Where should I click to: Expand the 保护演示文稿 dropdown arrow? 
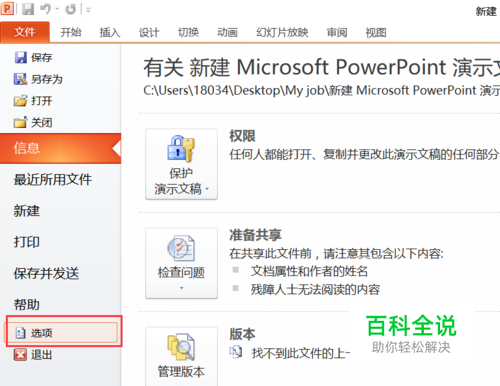[x=207, y=189]
